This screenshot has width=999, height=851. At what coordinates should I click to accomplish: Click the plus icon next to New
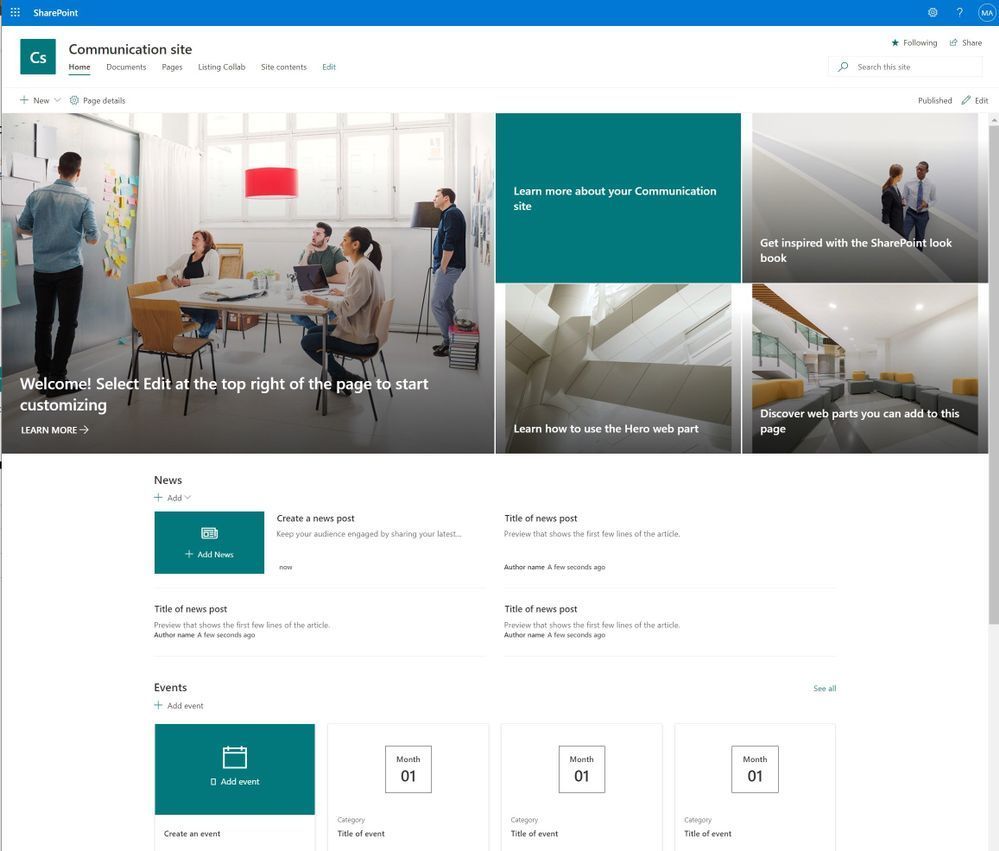[24, 100]
